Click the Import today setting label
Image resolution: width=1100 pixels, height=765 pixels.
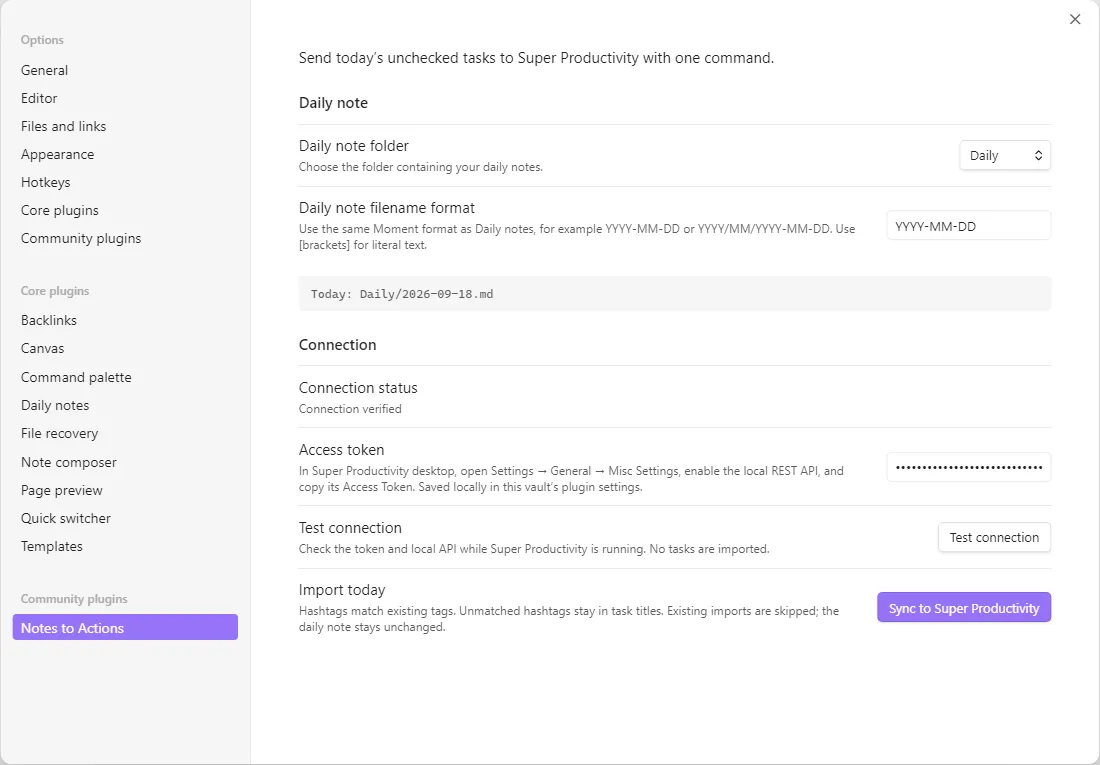(342, 590)
